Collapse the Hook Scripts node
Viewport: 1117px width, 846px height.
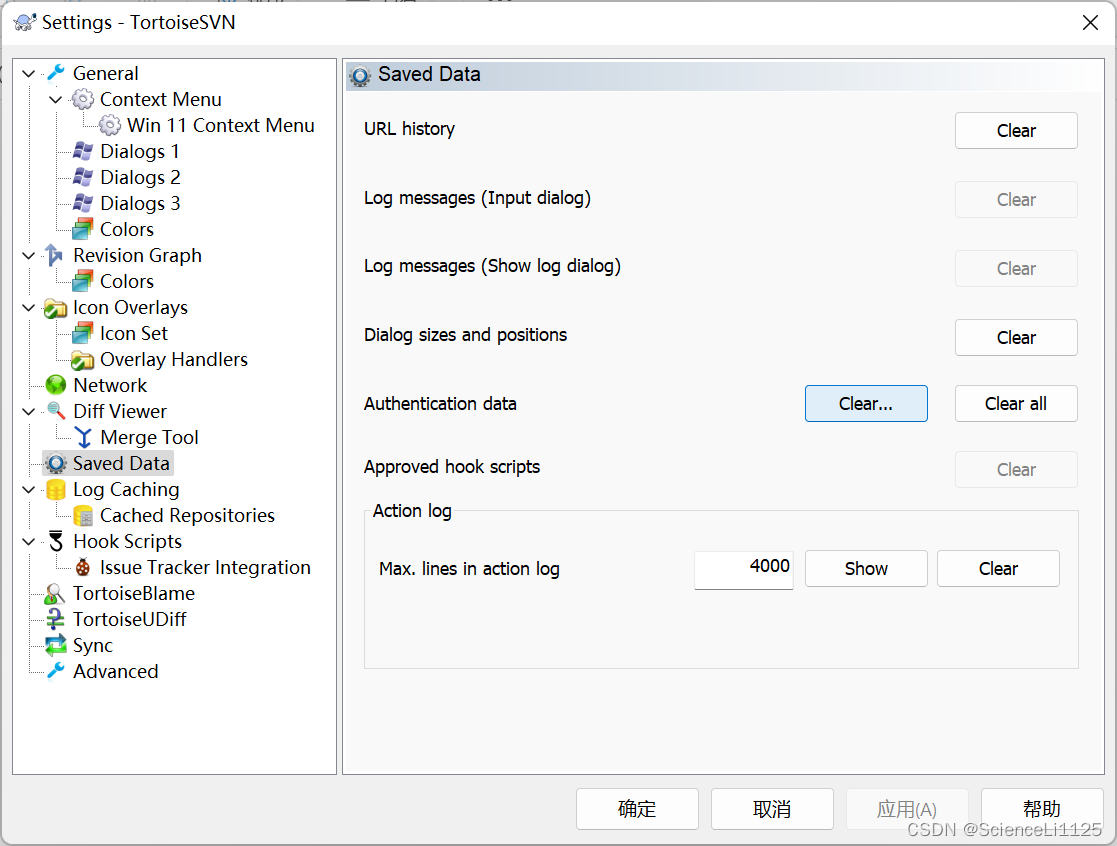(x=28, y=541)
